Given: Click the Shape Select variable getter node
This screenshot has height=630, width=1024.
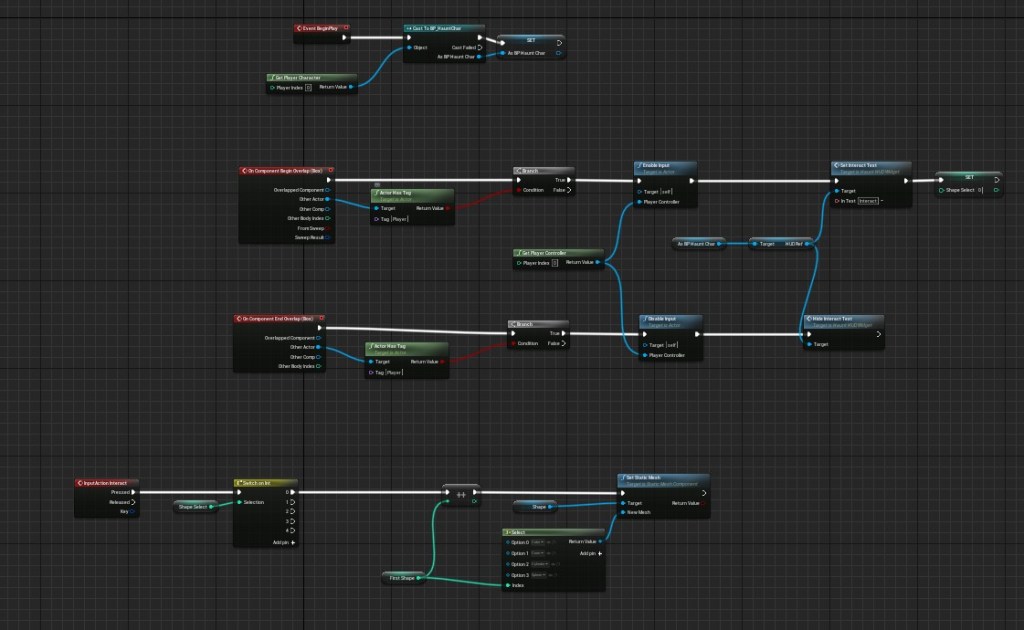Looking at the screenshot, I should point(192,506).
